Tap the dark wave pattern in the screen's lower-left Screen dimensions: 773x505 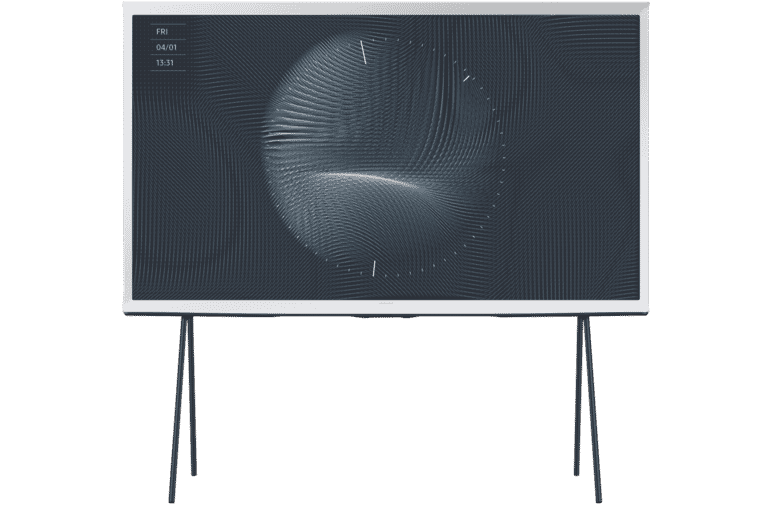(x=190, y=240)
